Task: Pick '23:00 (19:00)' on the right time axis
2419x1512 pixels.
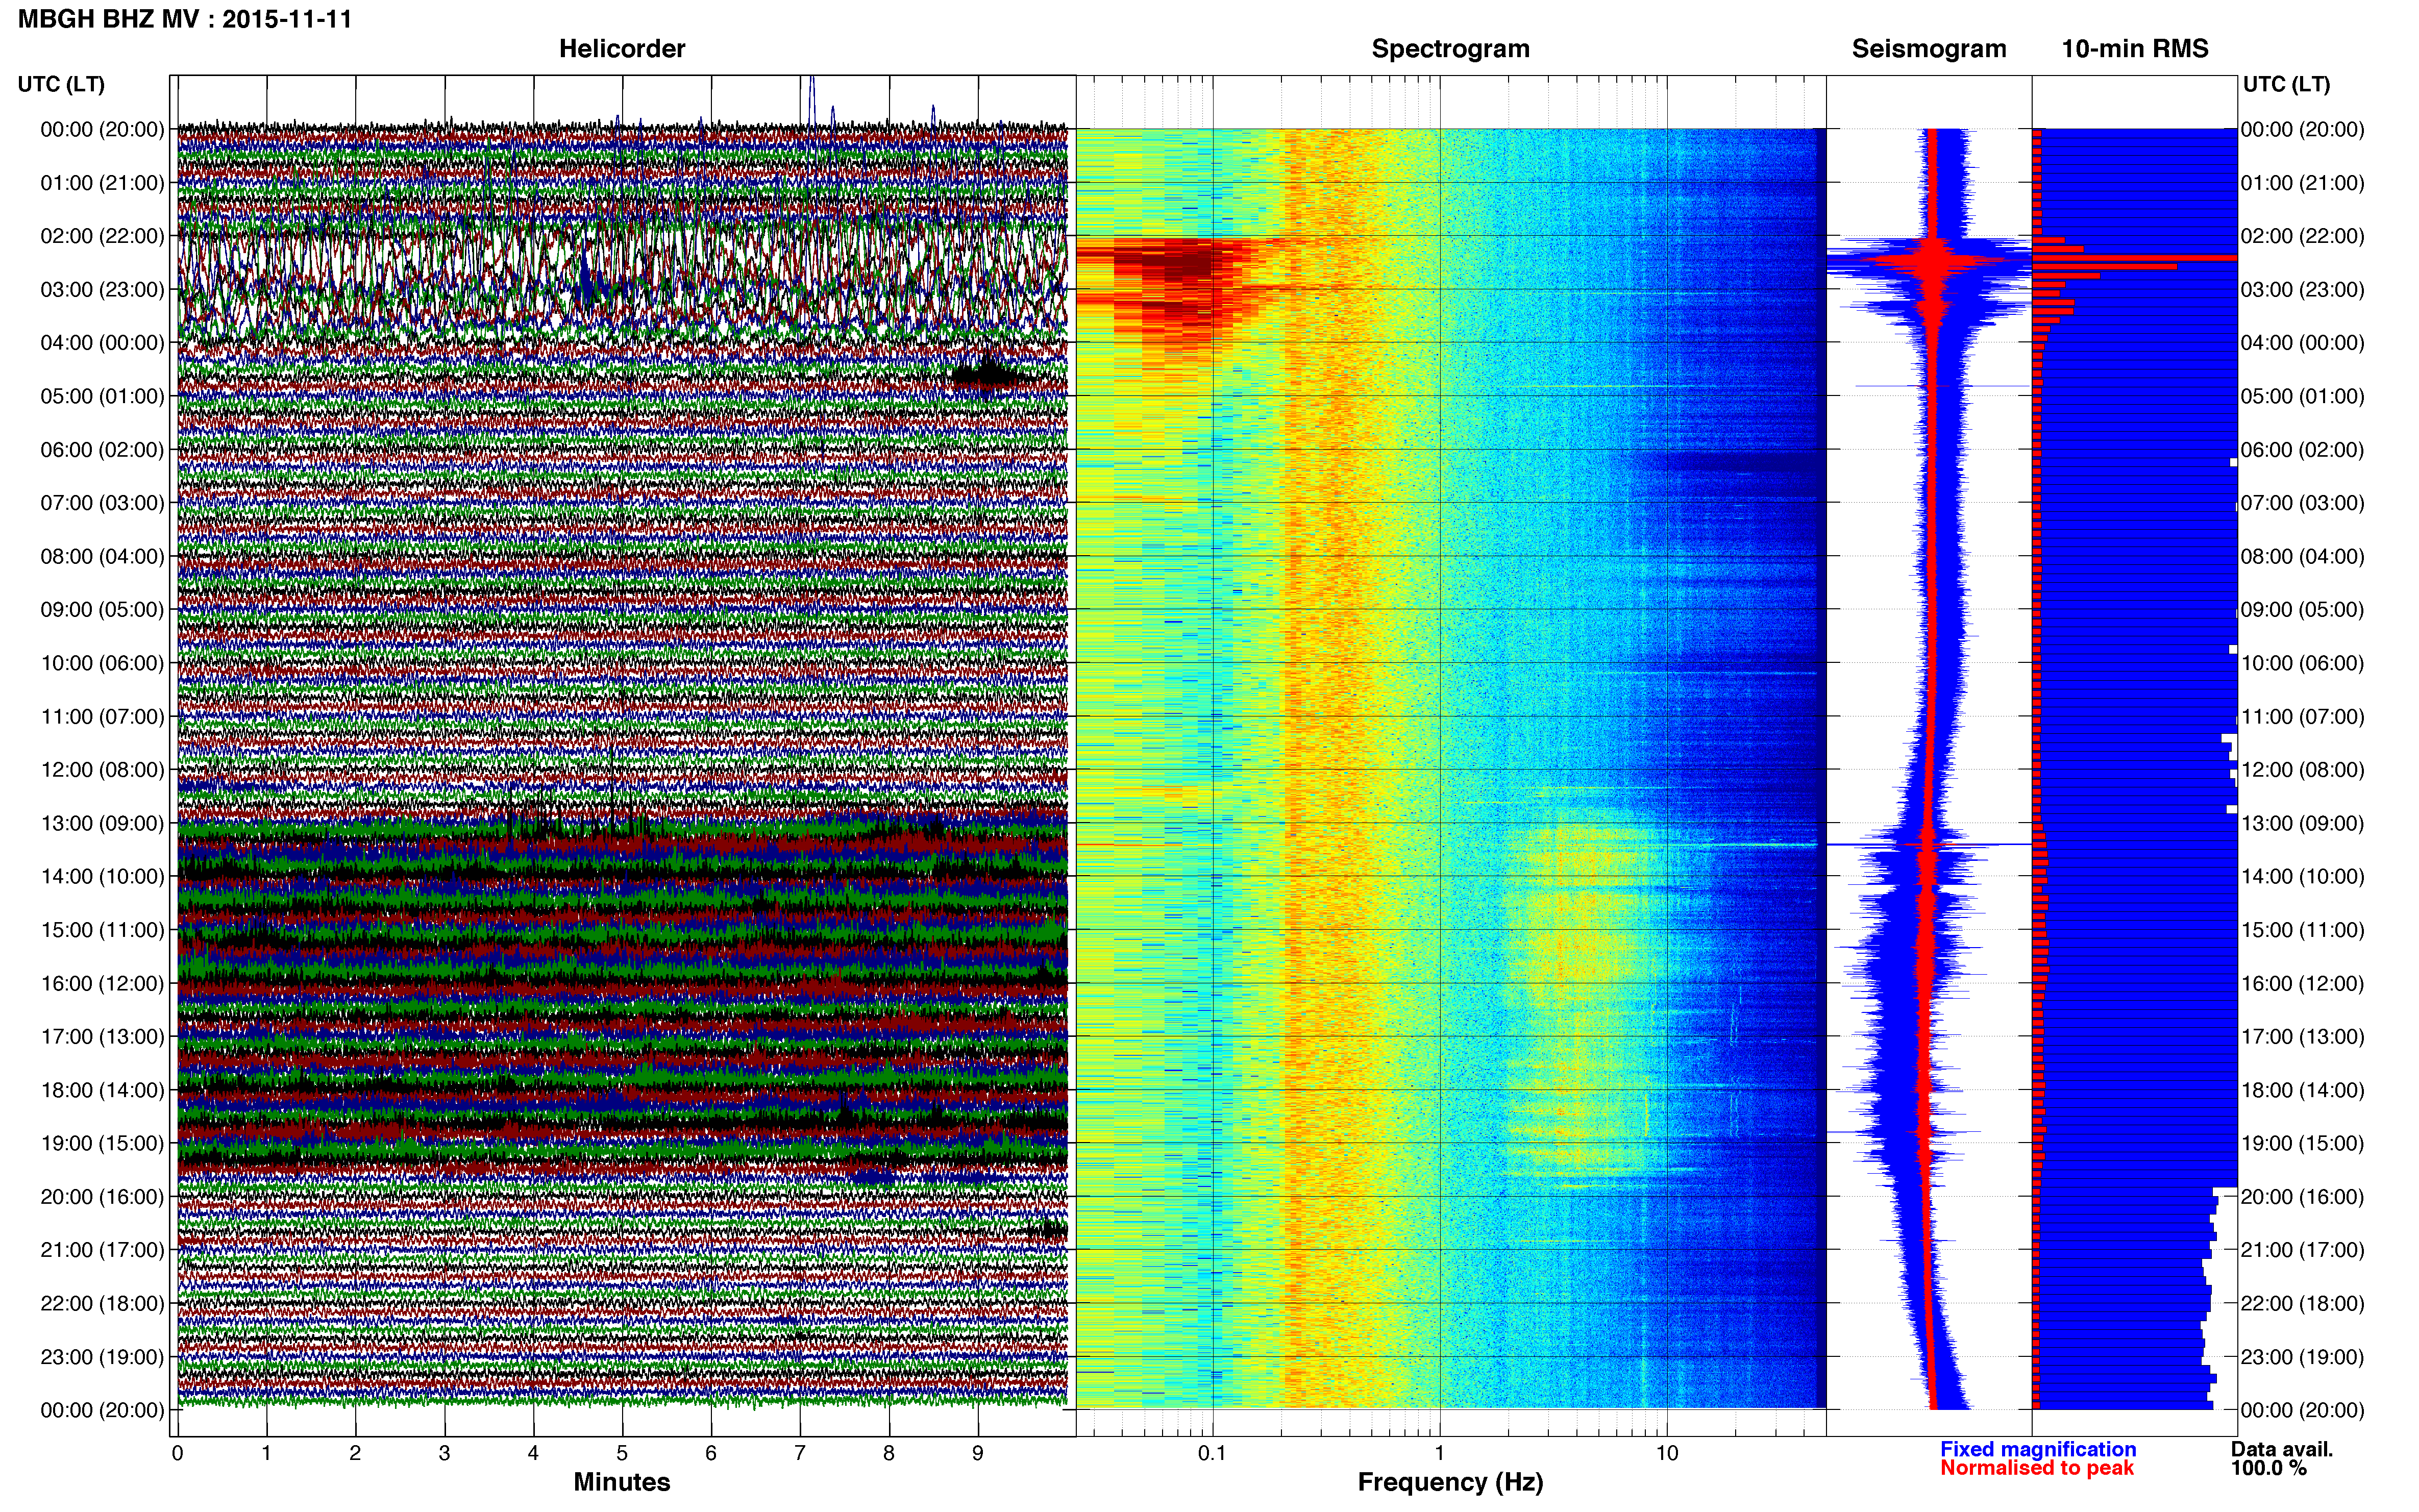Action: click(2302, 1357)
